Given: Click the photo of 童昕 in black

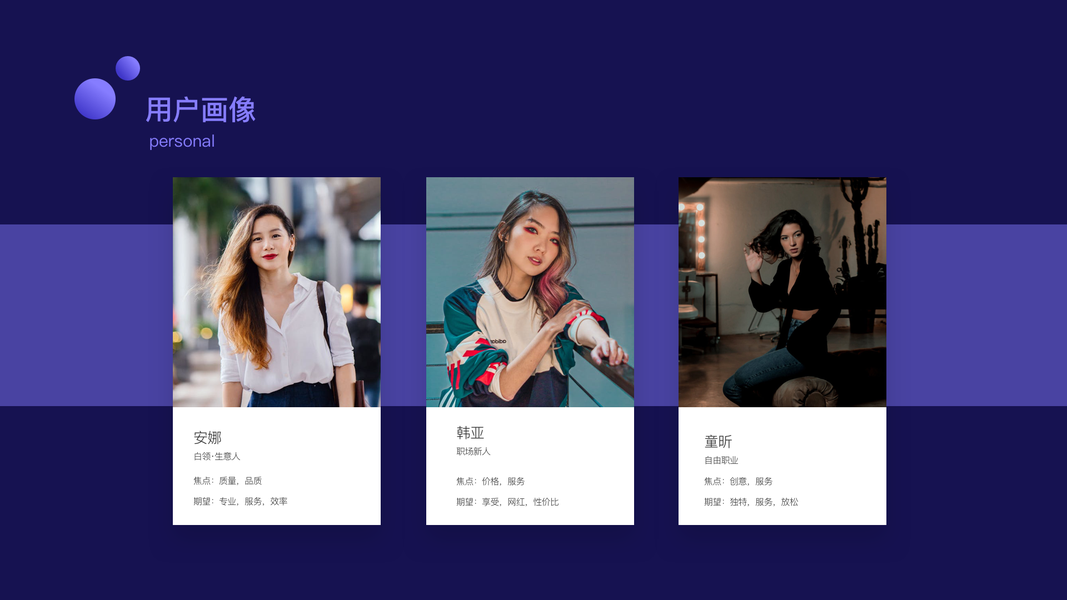Looking at the screenshot, I should point(783,292).
